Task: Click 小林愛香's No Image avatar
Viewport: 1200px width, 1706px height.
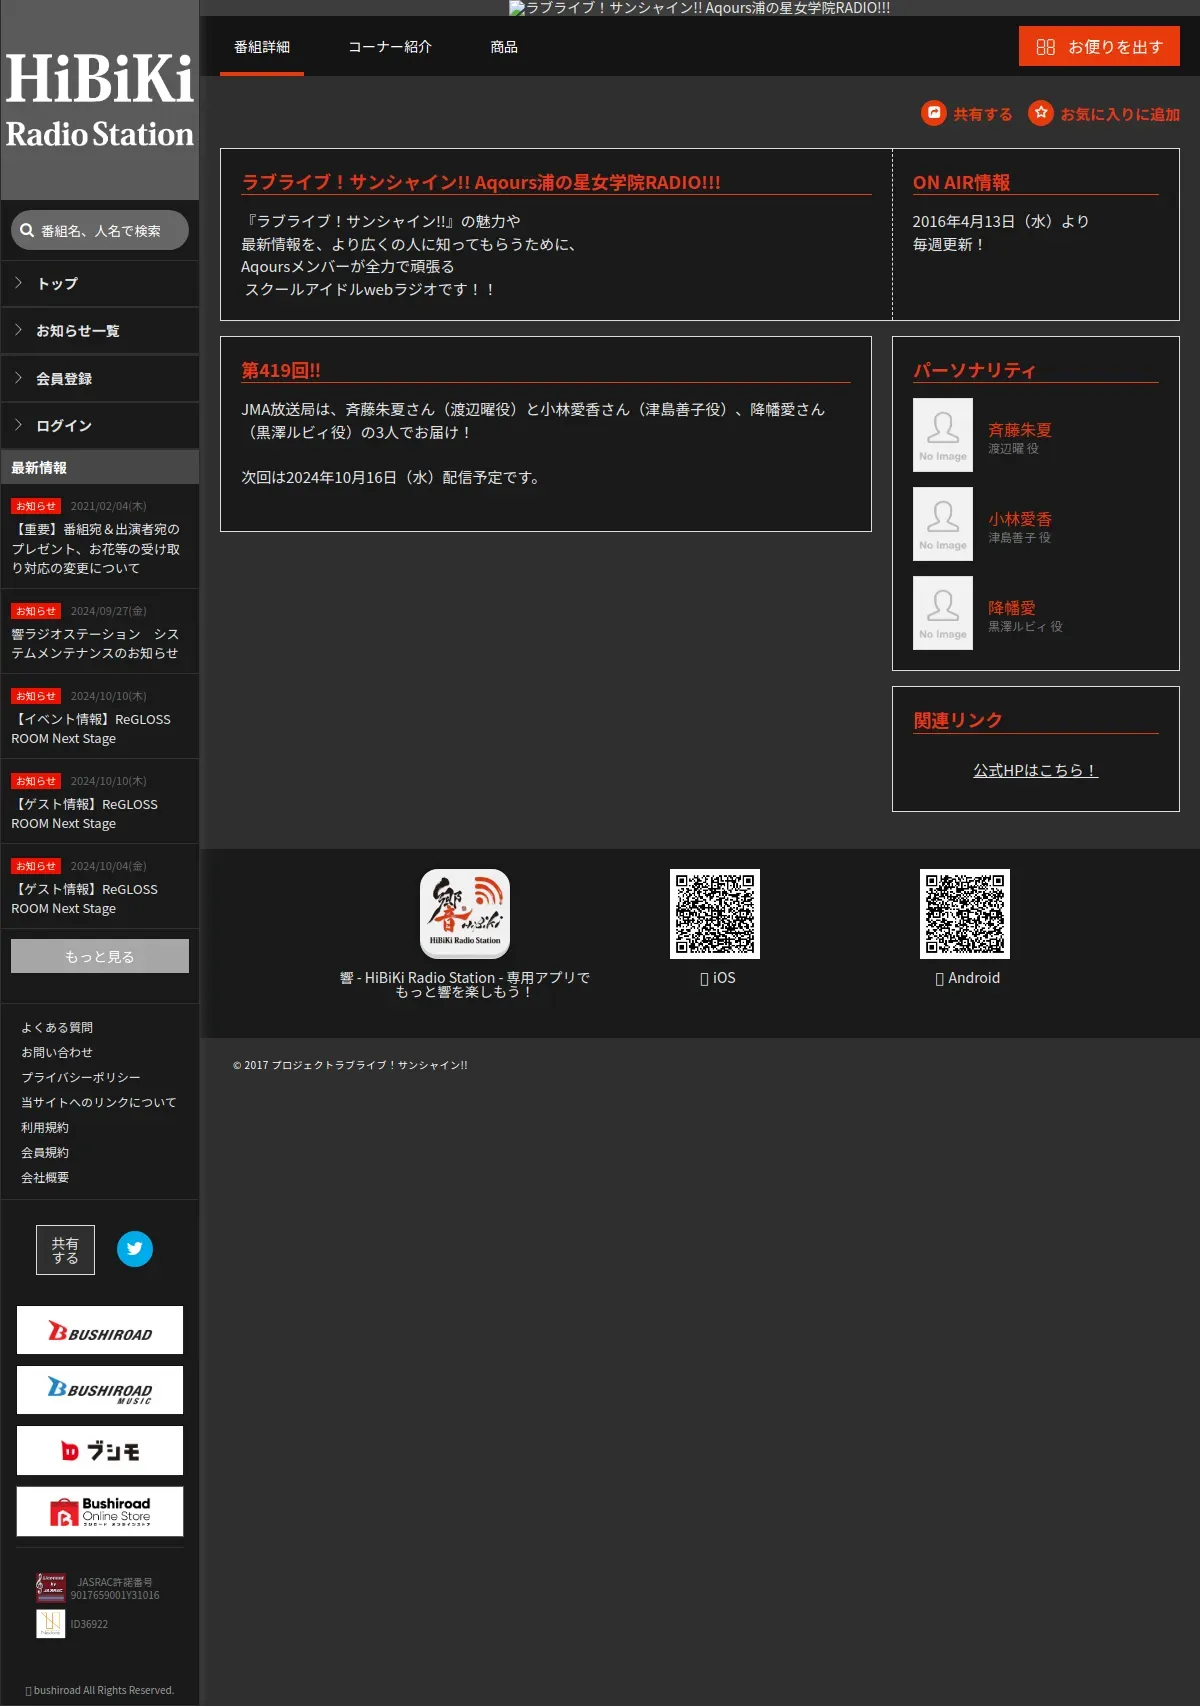Action: click(x=943, y=524)
